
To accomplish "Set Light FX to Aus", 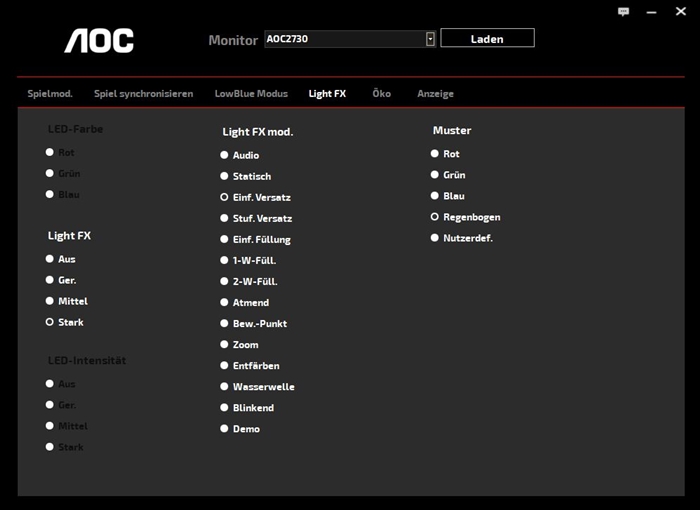I will coord(60,259).
